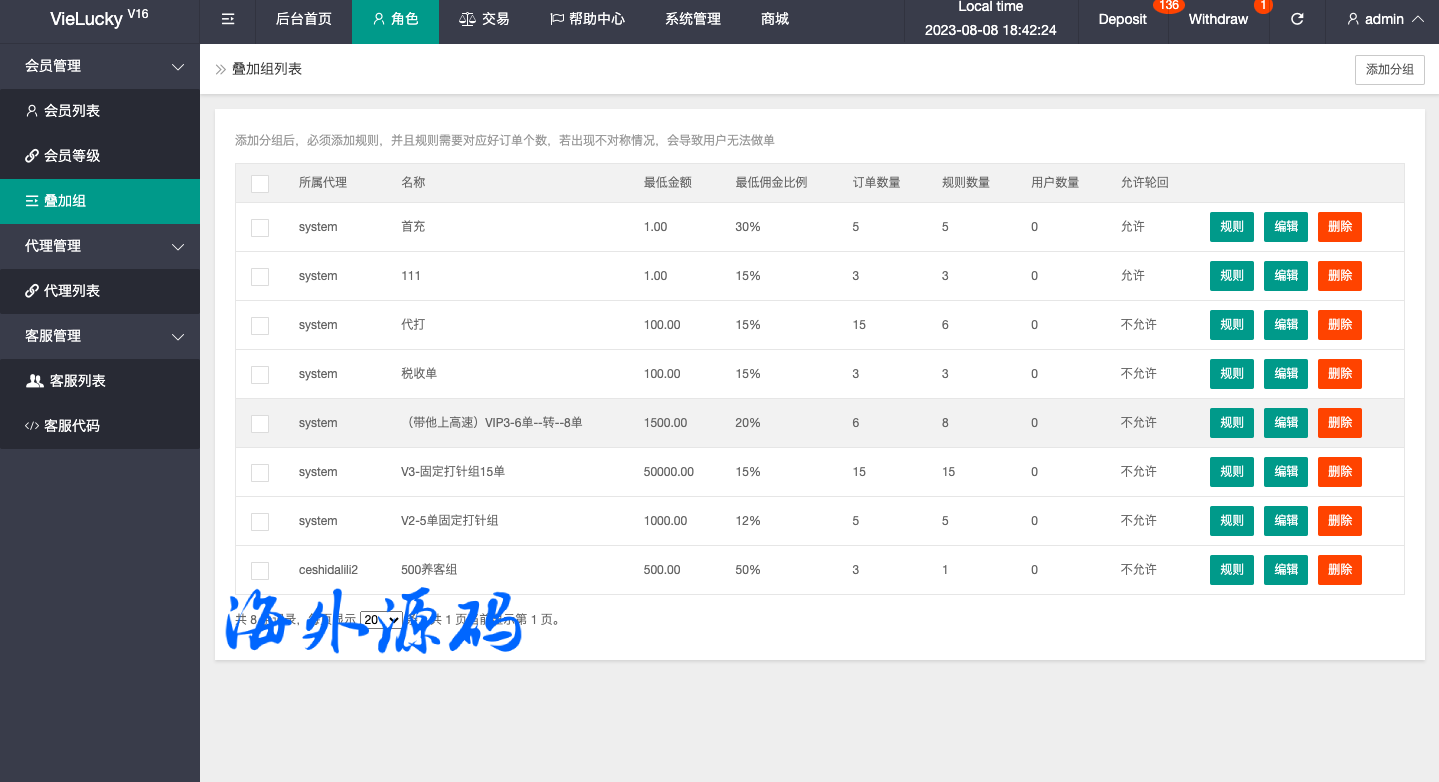Click the refresh icon in top bar
This screenshot has height=782, width=1439.
1297,19
